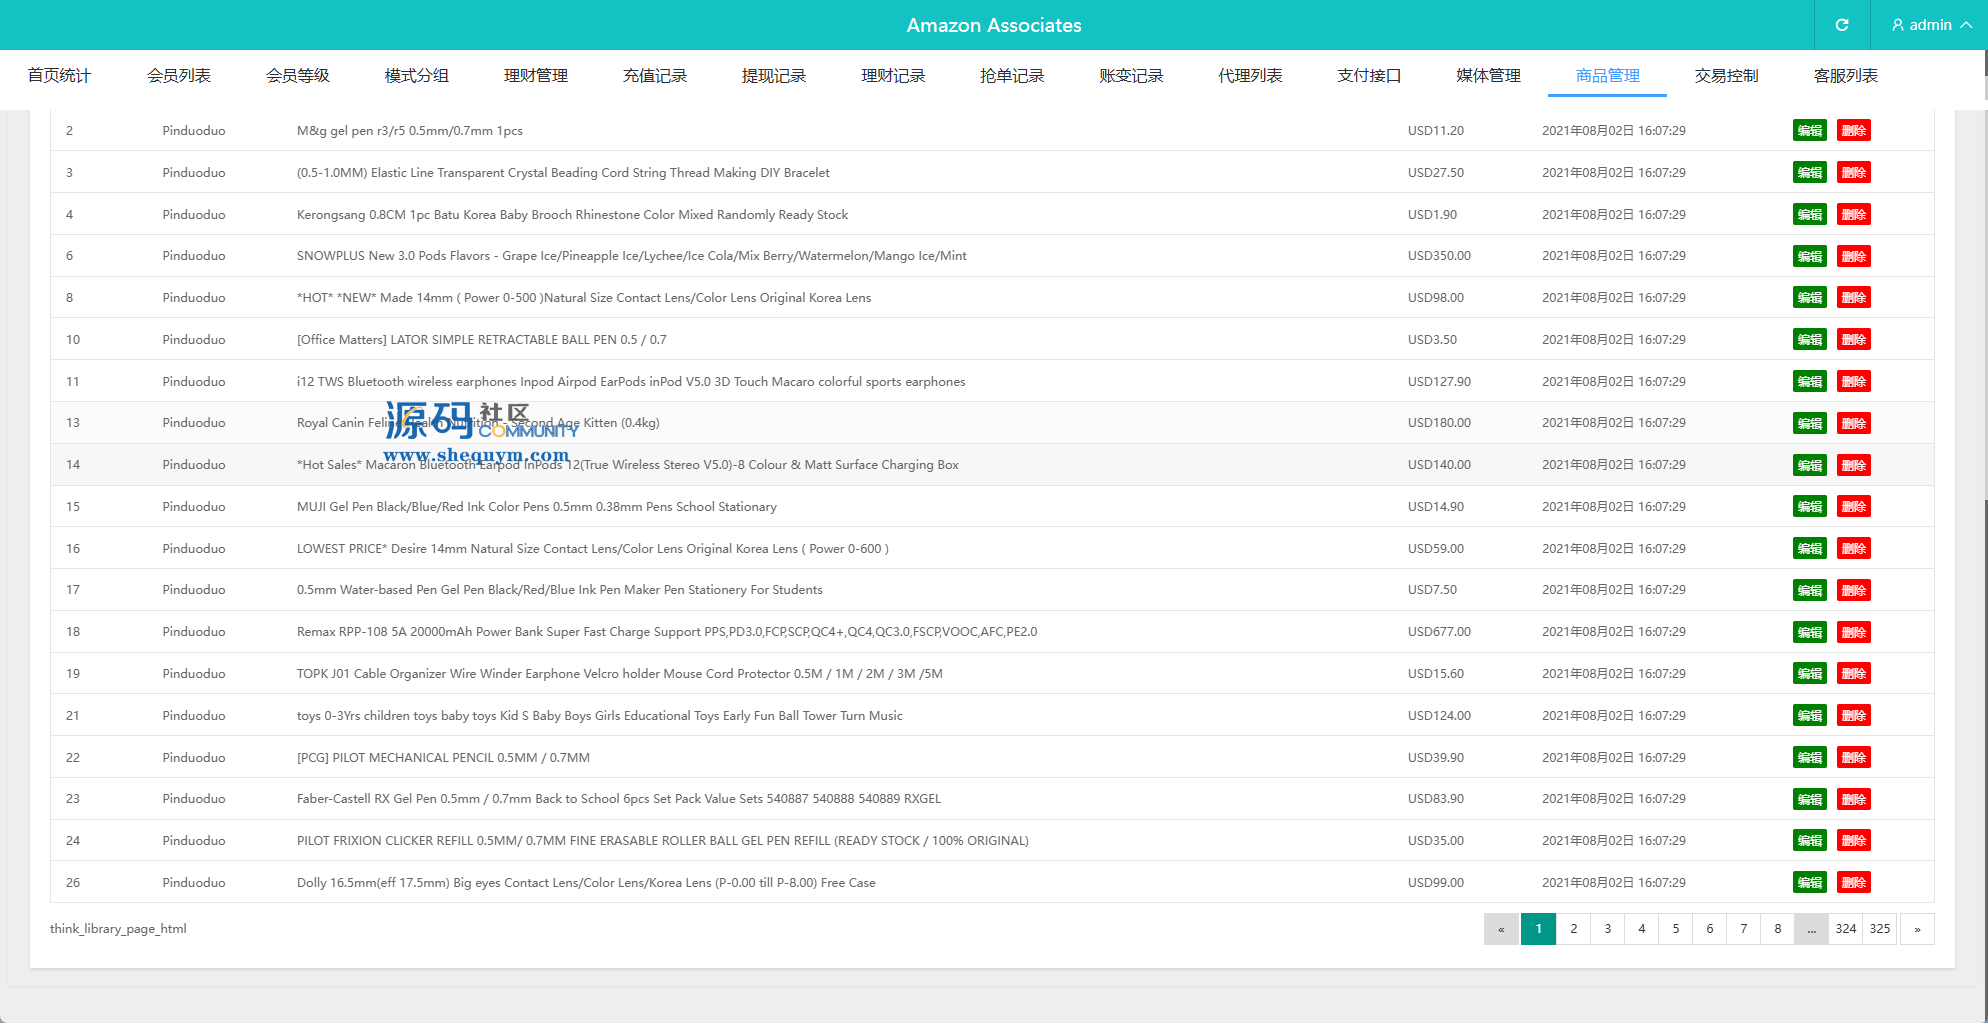This screenshot has height=1023, width=1988.
Task: Edit the MUJI Gel Pen product
Action: (x=1809, y=507)
